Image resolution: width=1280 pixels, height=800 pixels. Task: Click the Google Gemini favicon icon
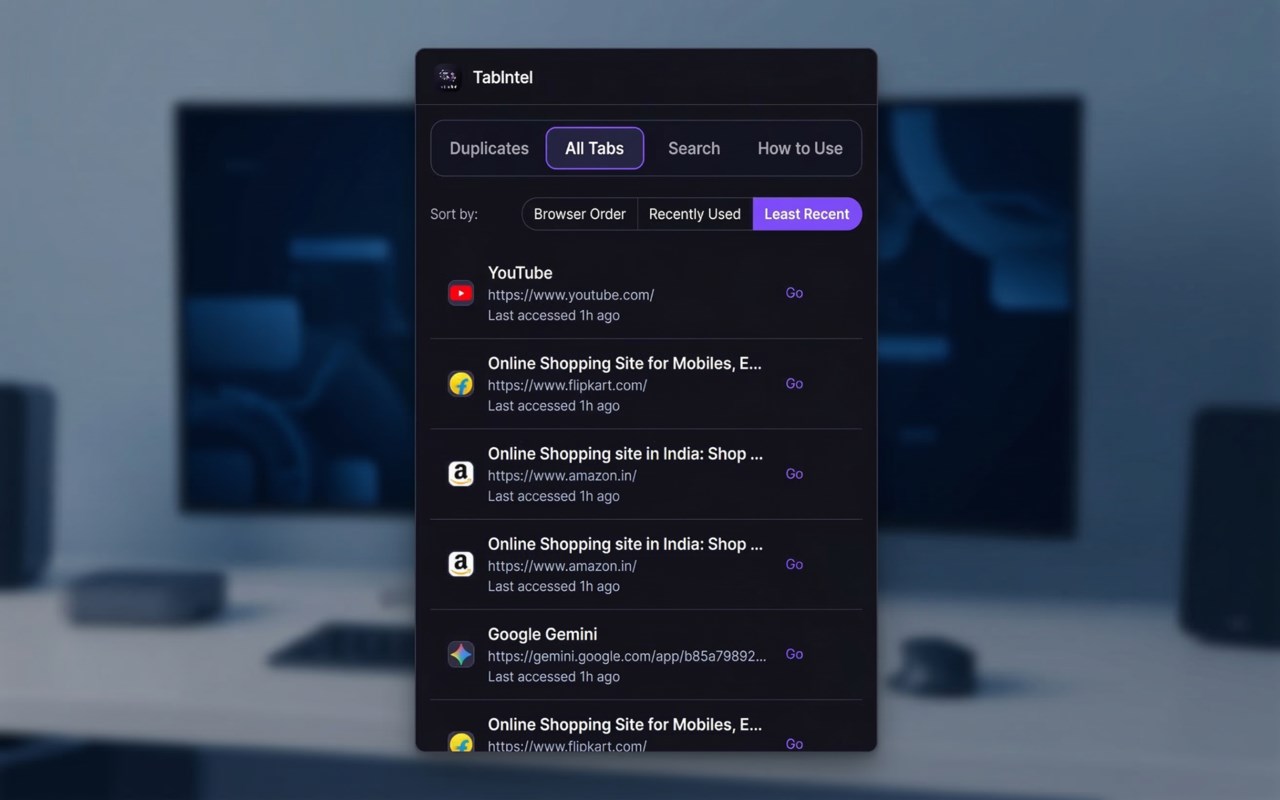[461, 654]
